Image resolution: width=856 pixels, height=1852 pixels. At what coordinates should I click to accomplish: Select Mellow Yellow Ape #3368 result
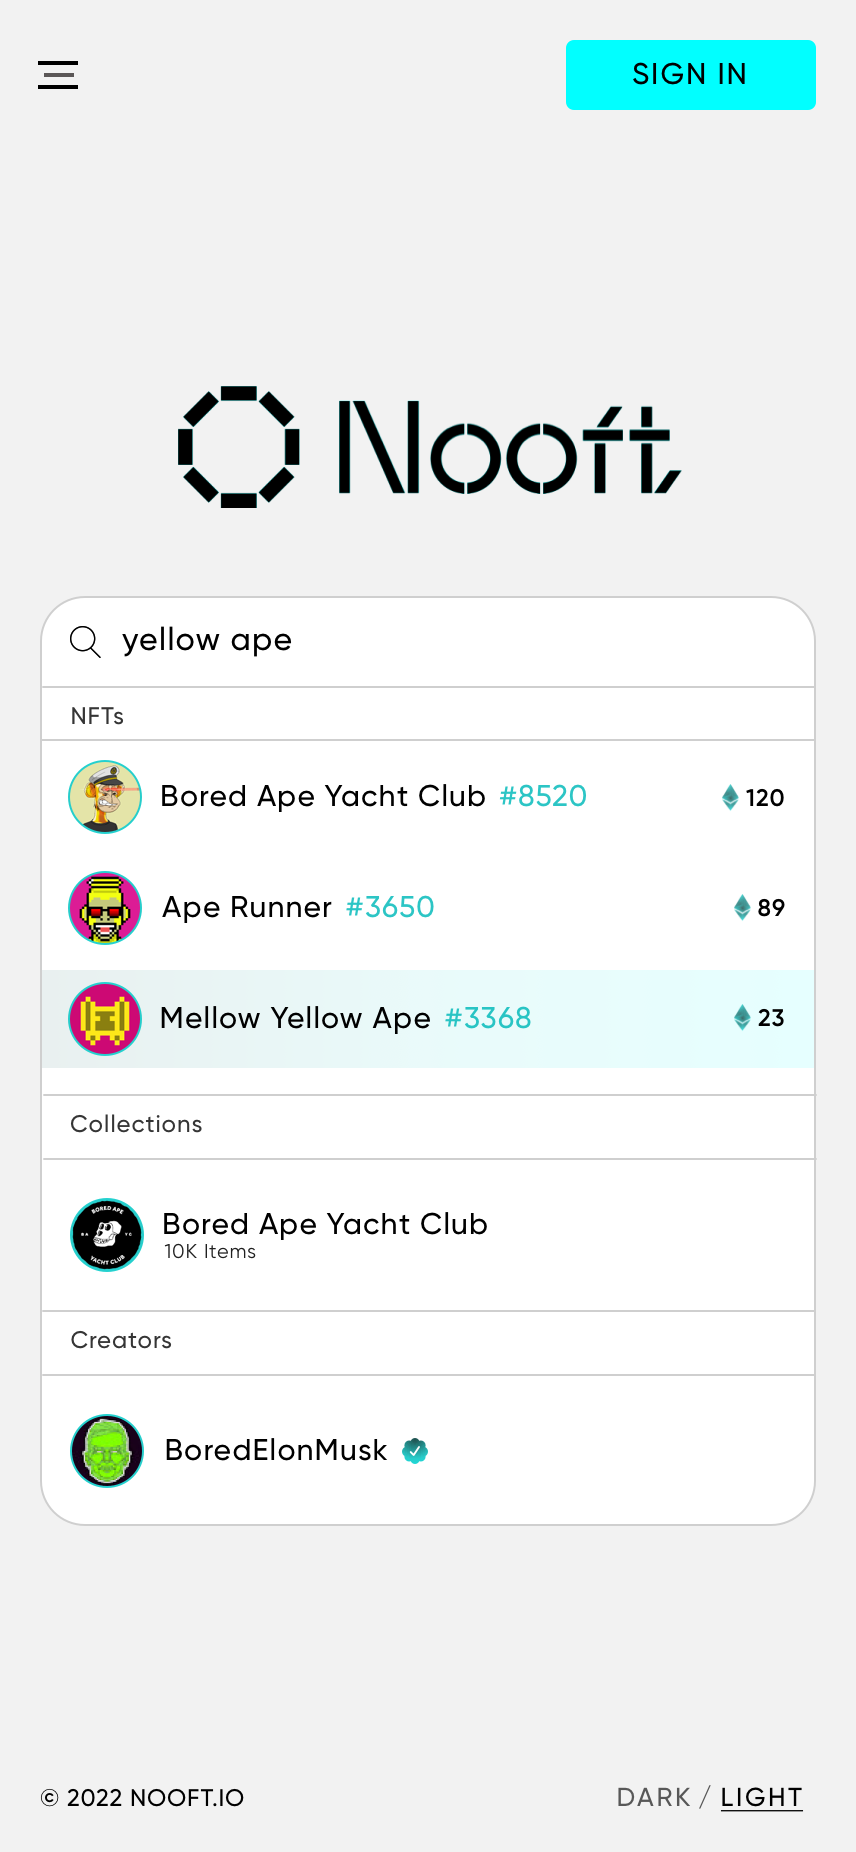345,1018
